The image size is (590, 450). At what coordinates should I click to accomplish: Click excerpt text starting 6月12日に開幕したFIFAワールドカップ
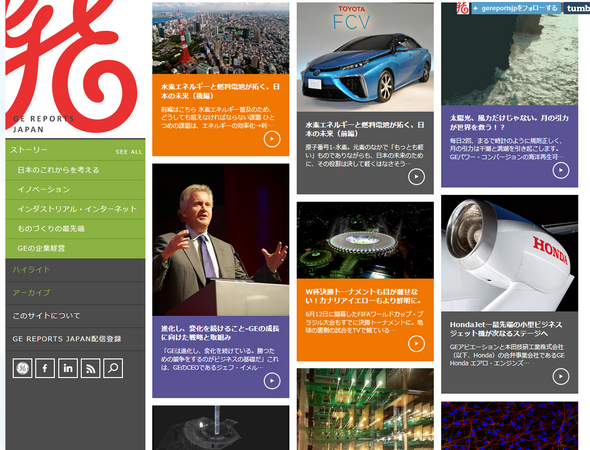pyautogui.click(x=365, y=322)
